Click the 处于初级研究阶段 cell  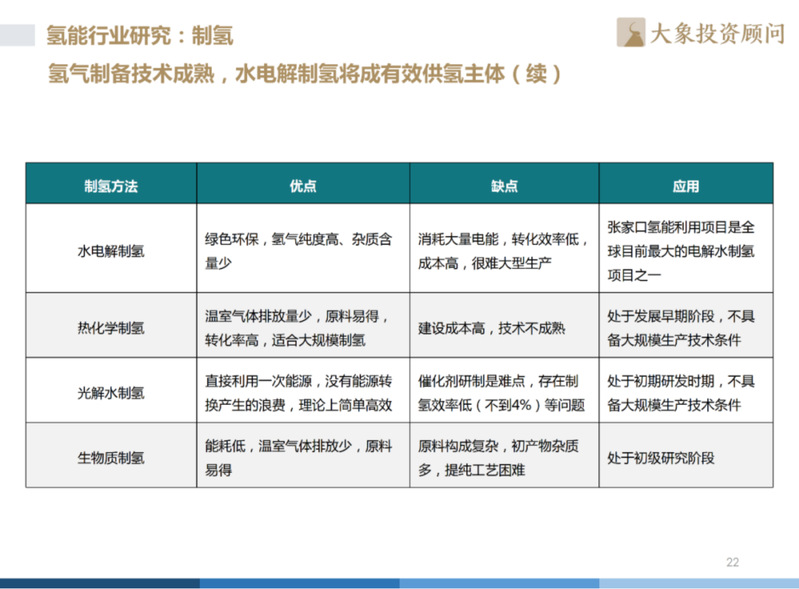(x=661, y=457)
